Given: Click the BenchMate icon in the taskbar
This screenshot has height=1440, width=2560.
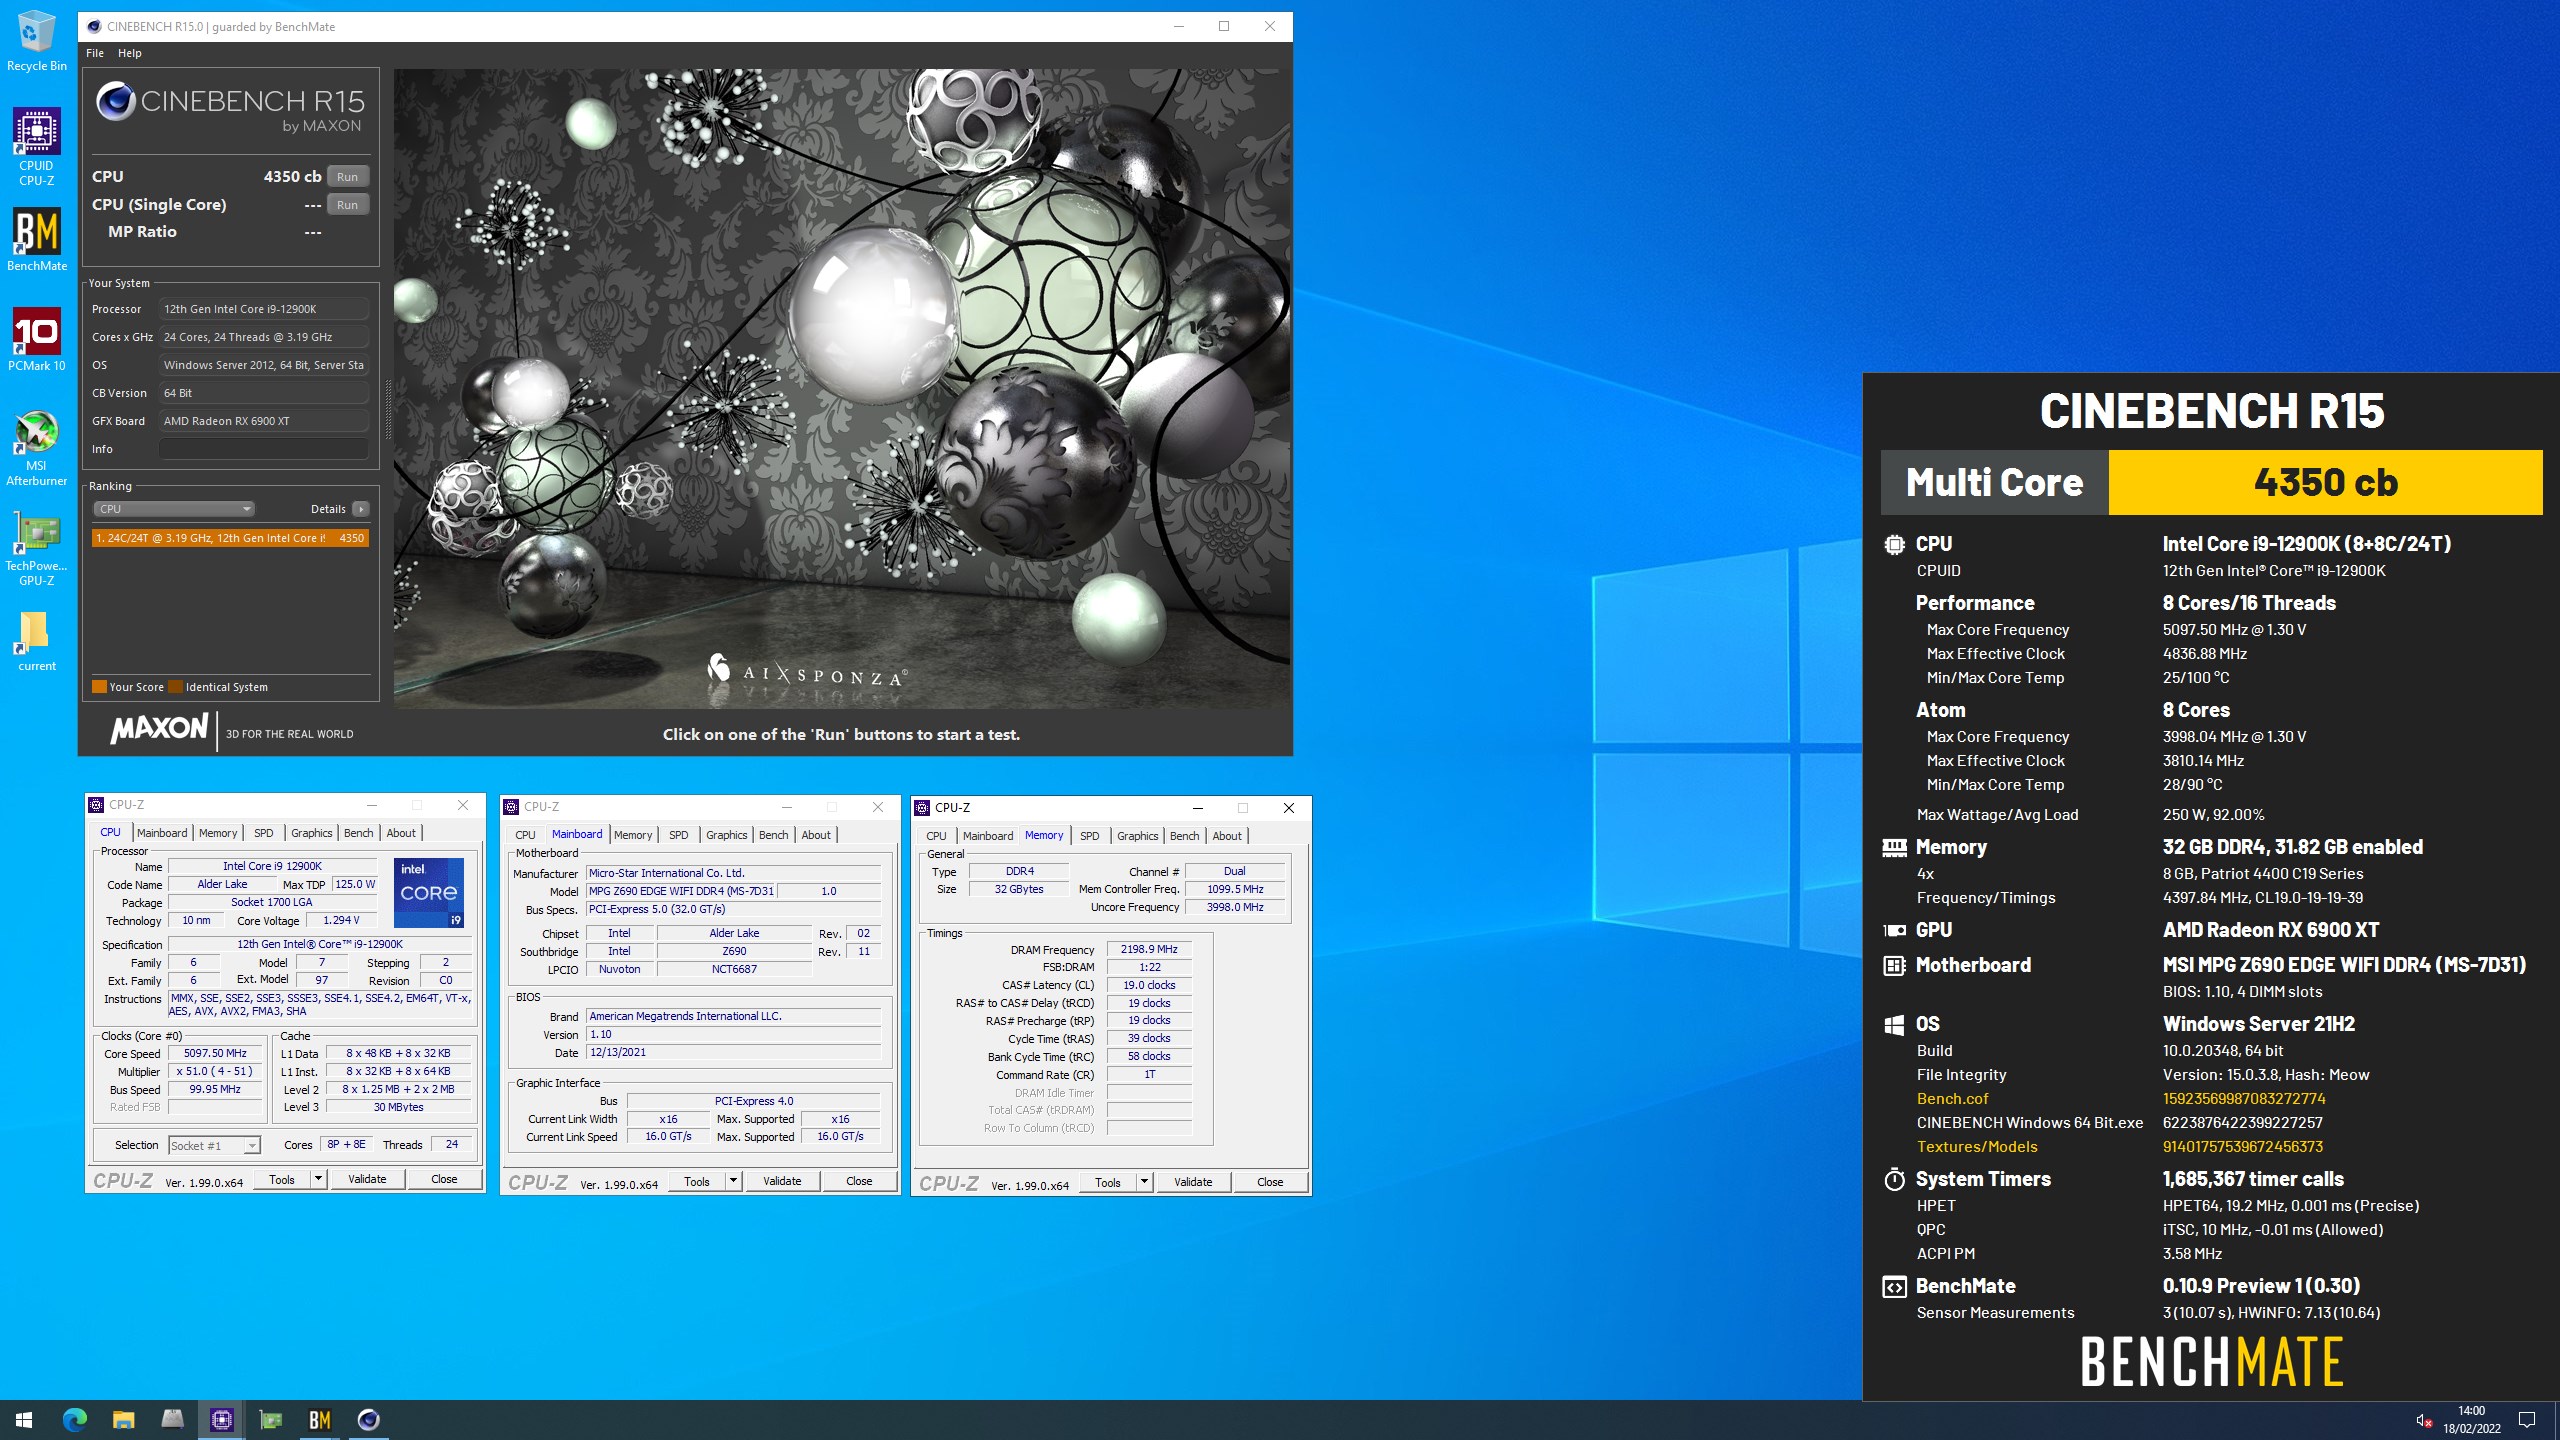Looking at the screenshot, I should click(x=319, y=1419).
